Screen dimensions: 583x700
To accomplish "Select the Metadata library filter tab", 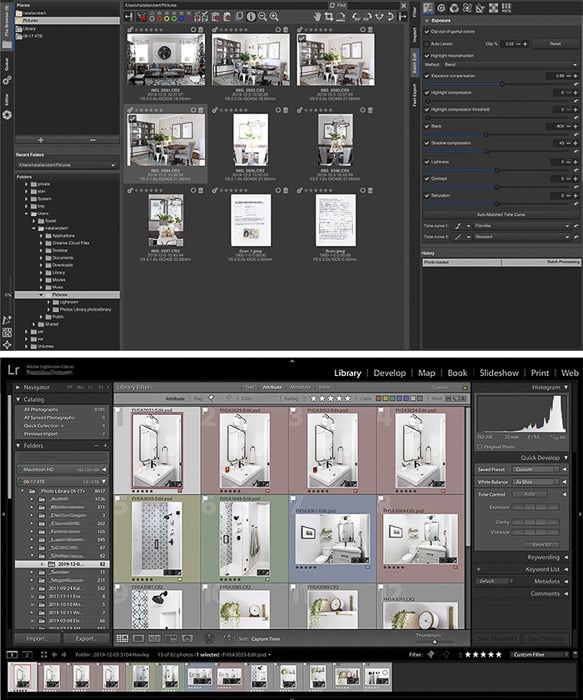I will pyautogui.click(x=300, y=387).
